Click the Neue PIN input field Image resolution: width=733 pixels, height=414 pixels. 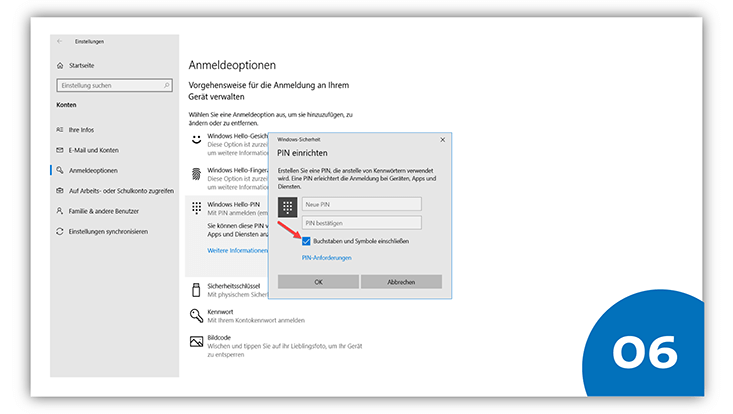coord(362,203)
